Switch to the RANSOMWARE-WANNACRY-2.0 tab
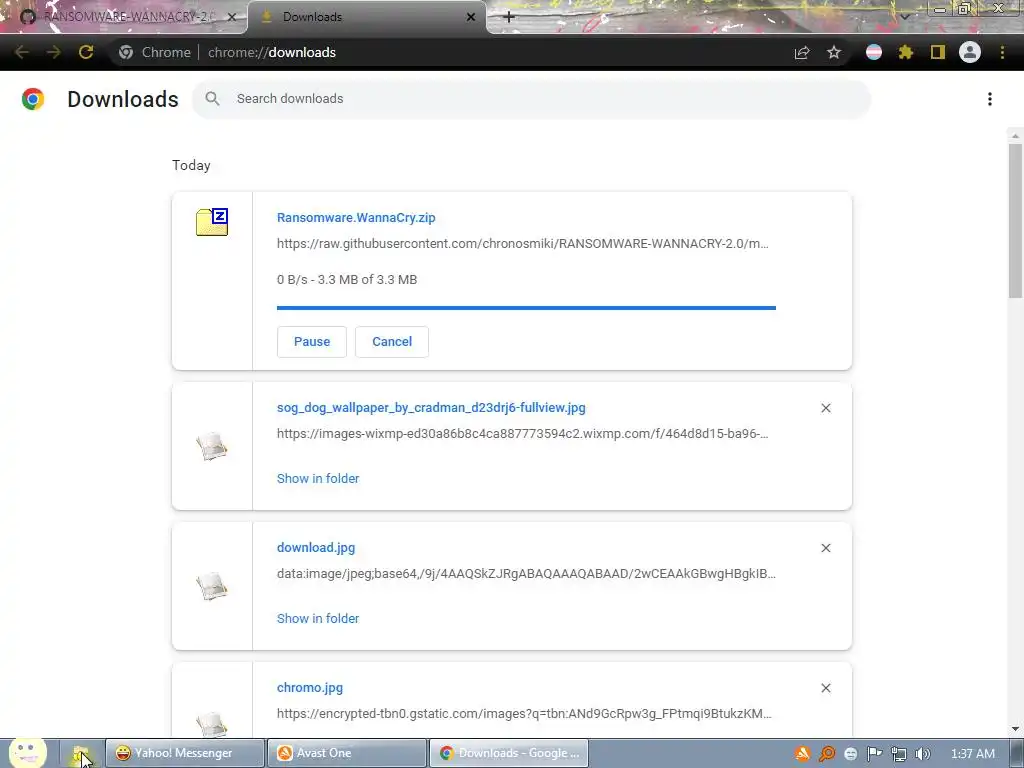 point(124,17)
